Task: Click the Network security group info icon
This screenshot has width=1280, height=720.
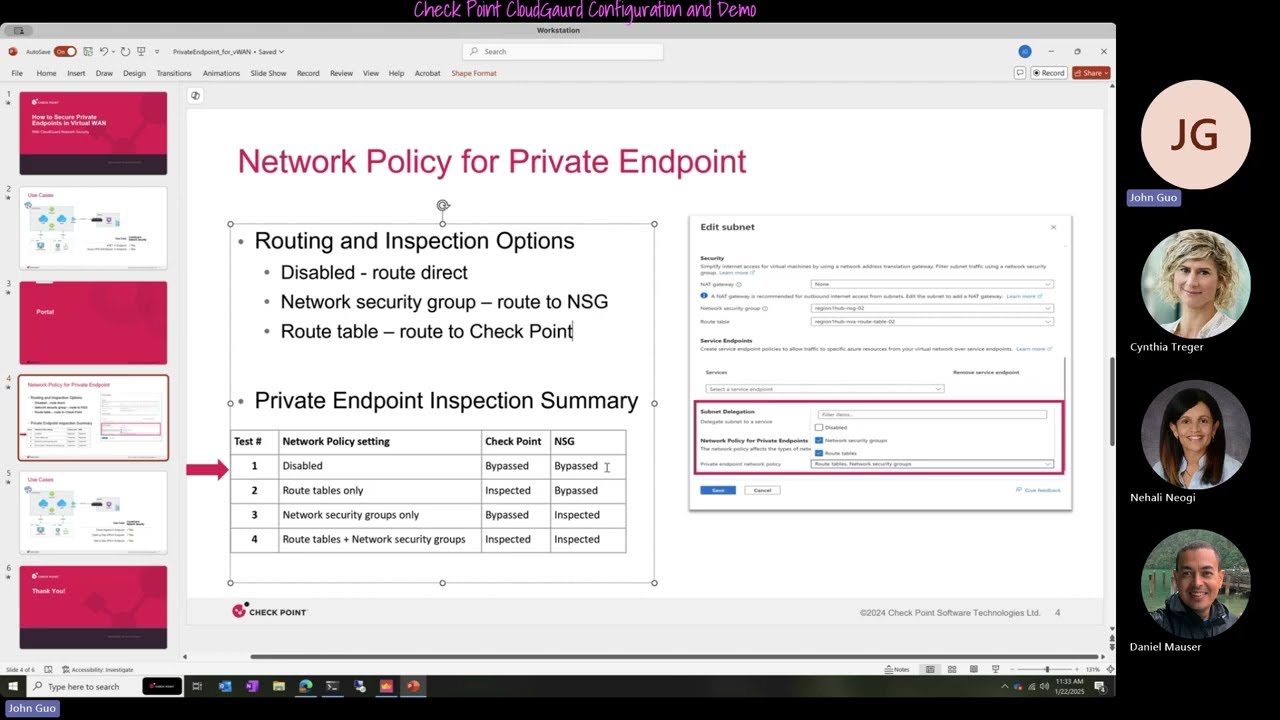Action: point(765,308)
